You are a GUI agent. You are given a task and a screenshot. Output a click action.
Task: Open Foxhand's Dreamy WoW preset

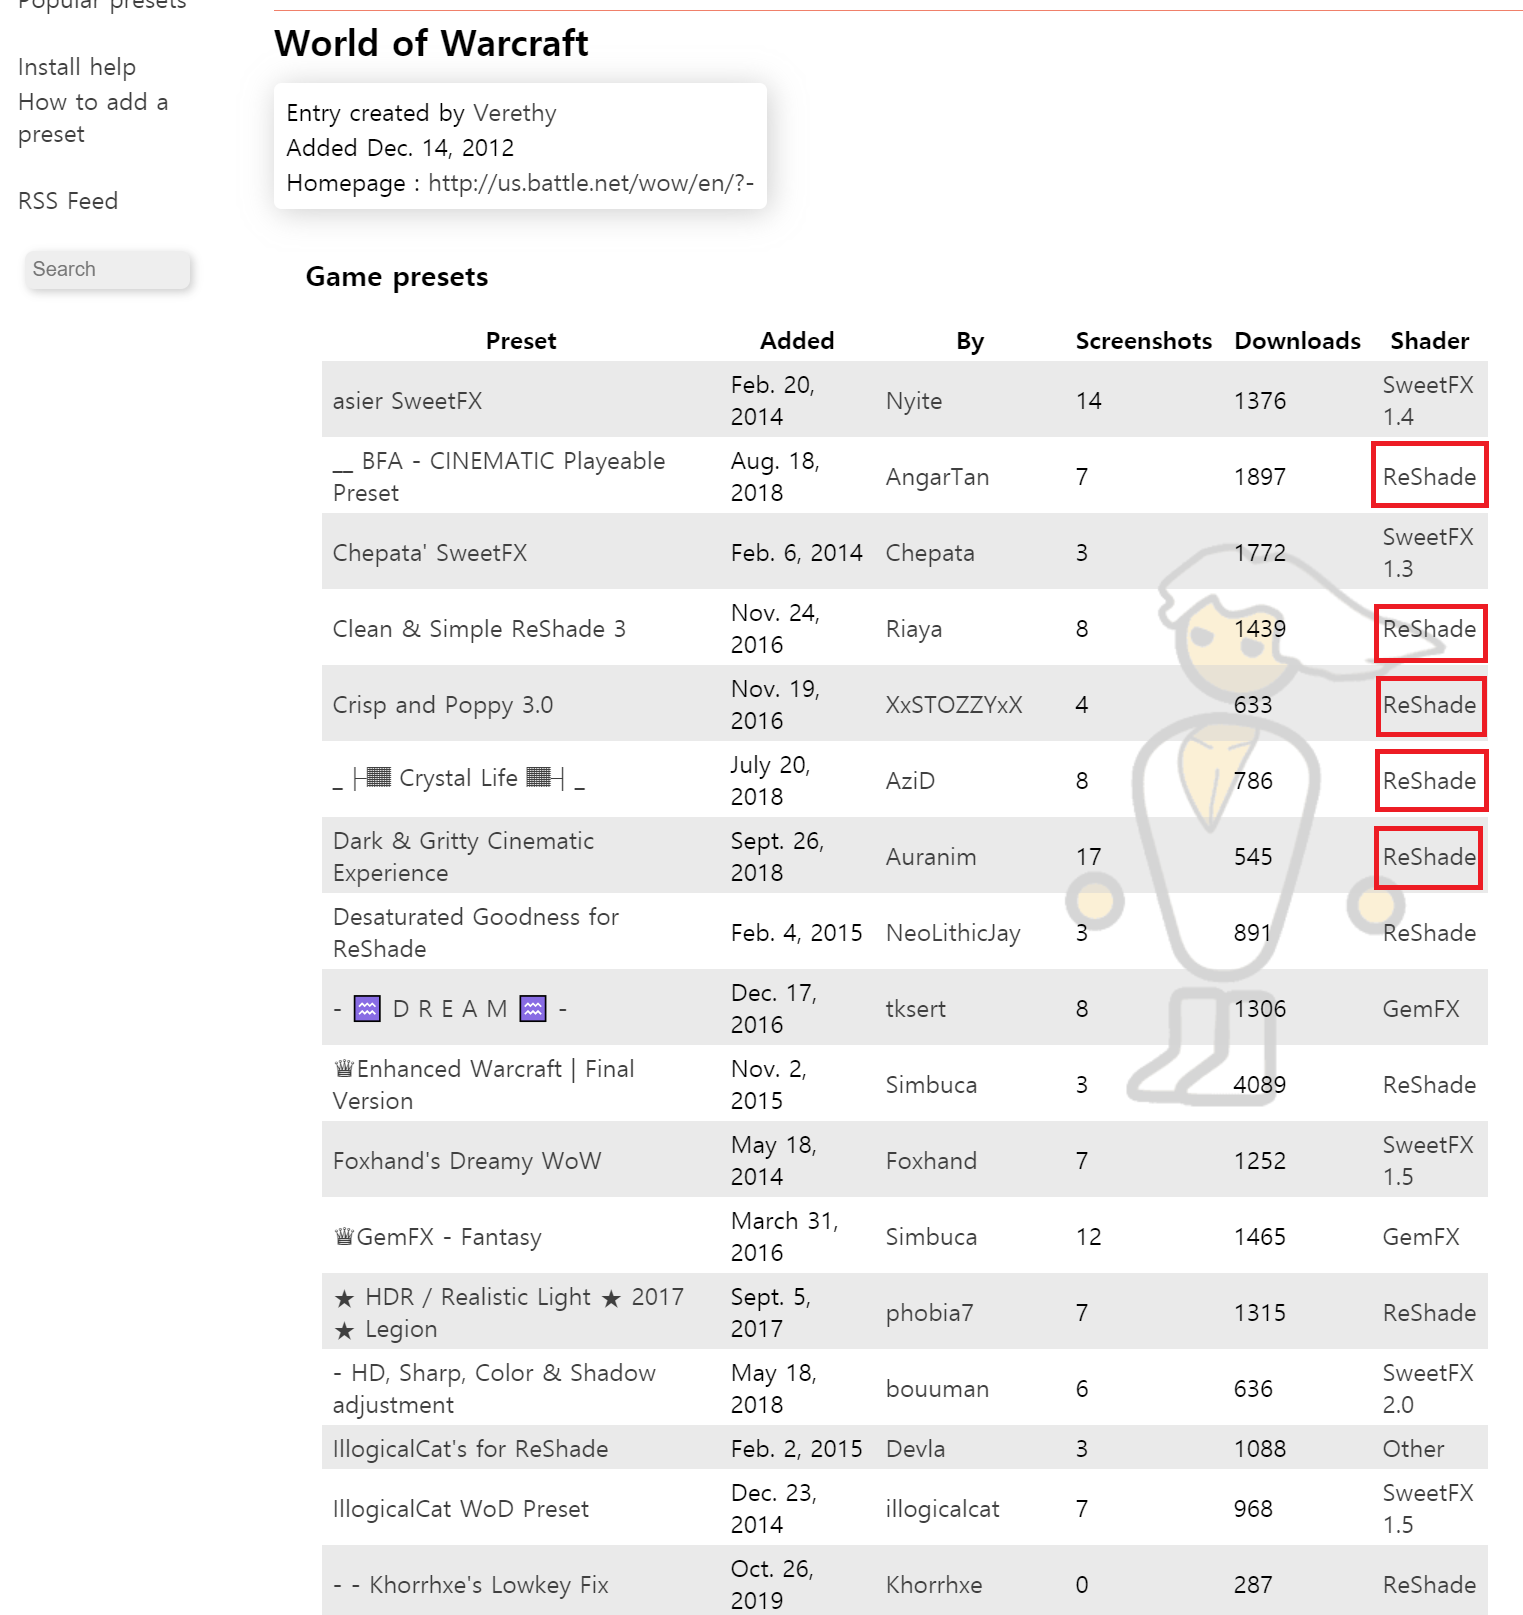pos(467,1161)
